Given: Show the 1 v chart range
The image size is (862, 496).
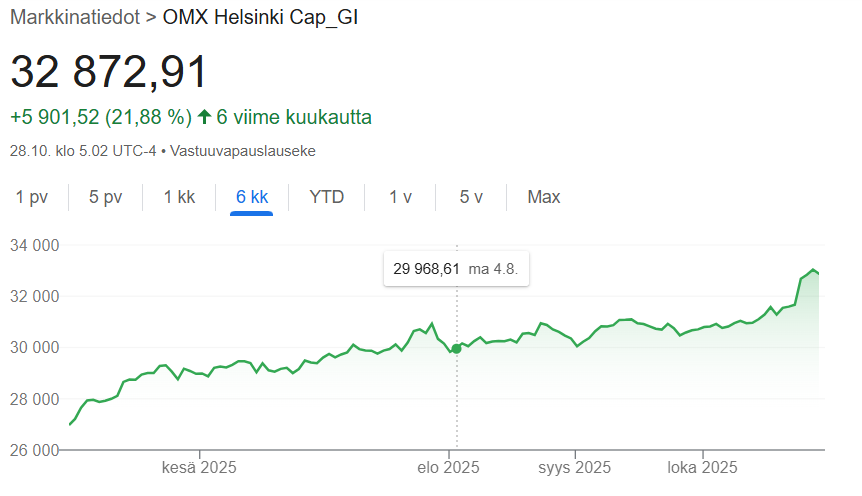Looking at the screenshot, I should [x=400, y=197].
